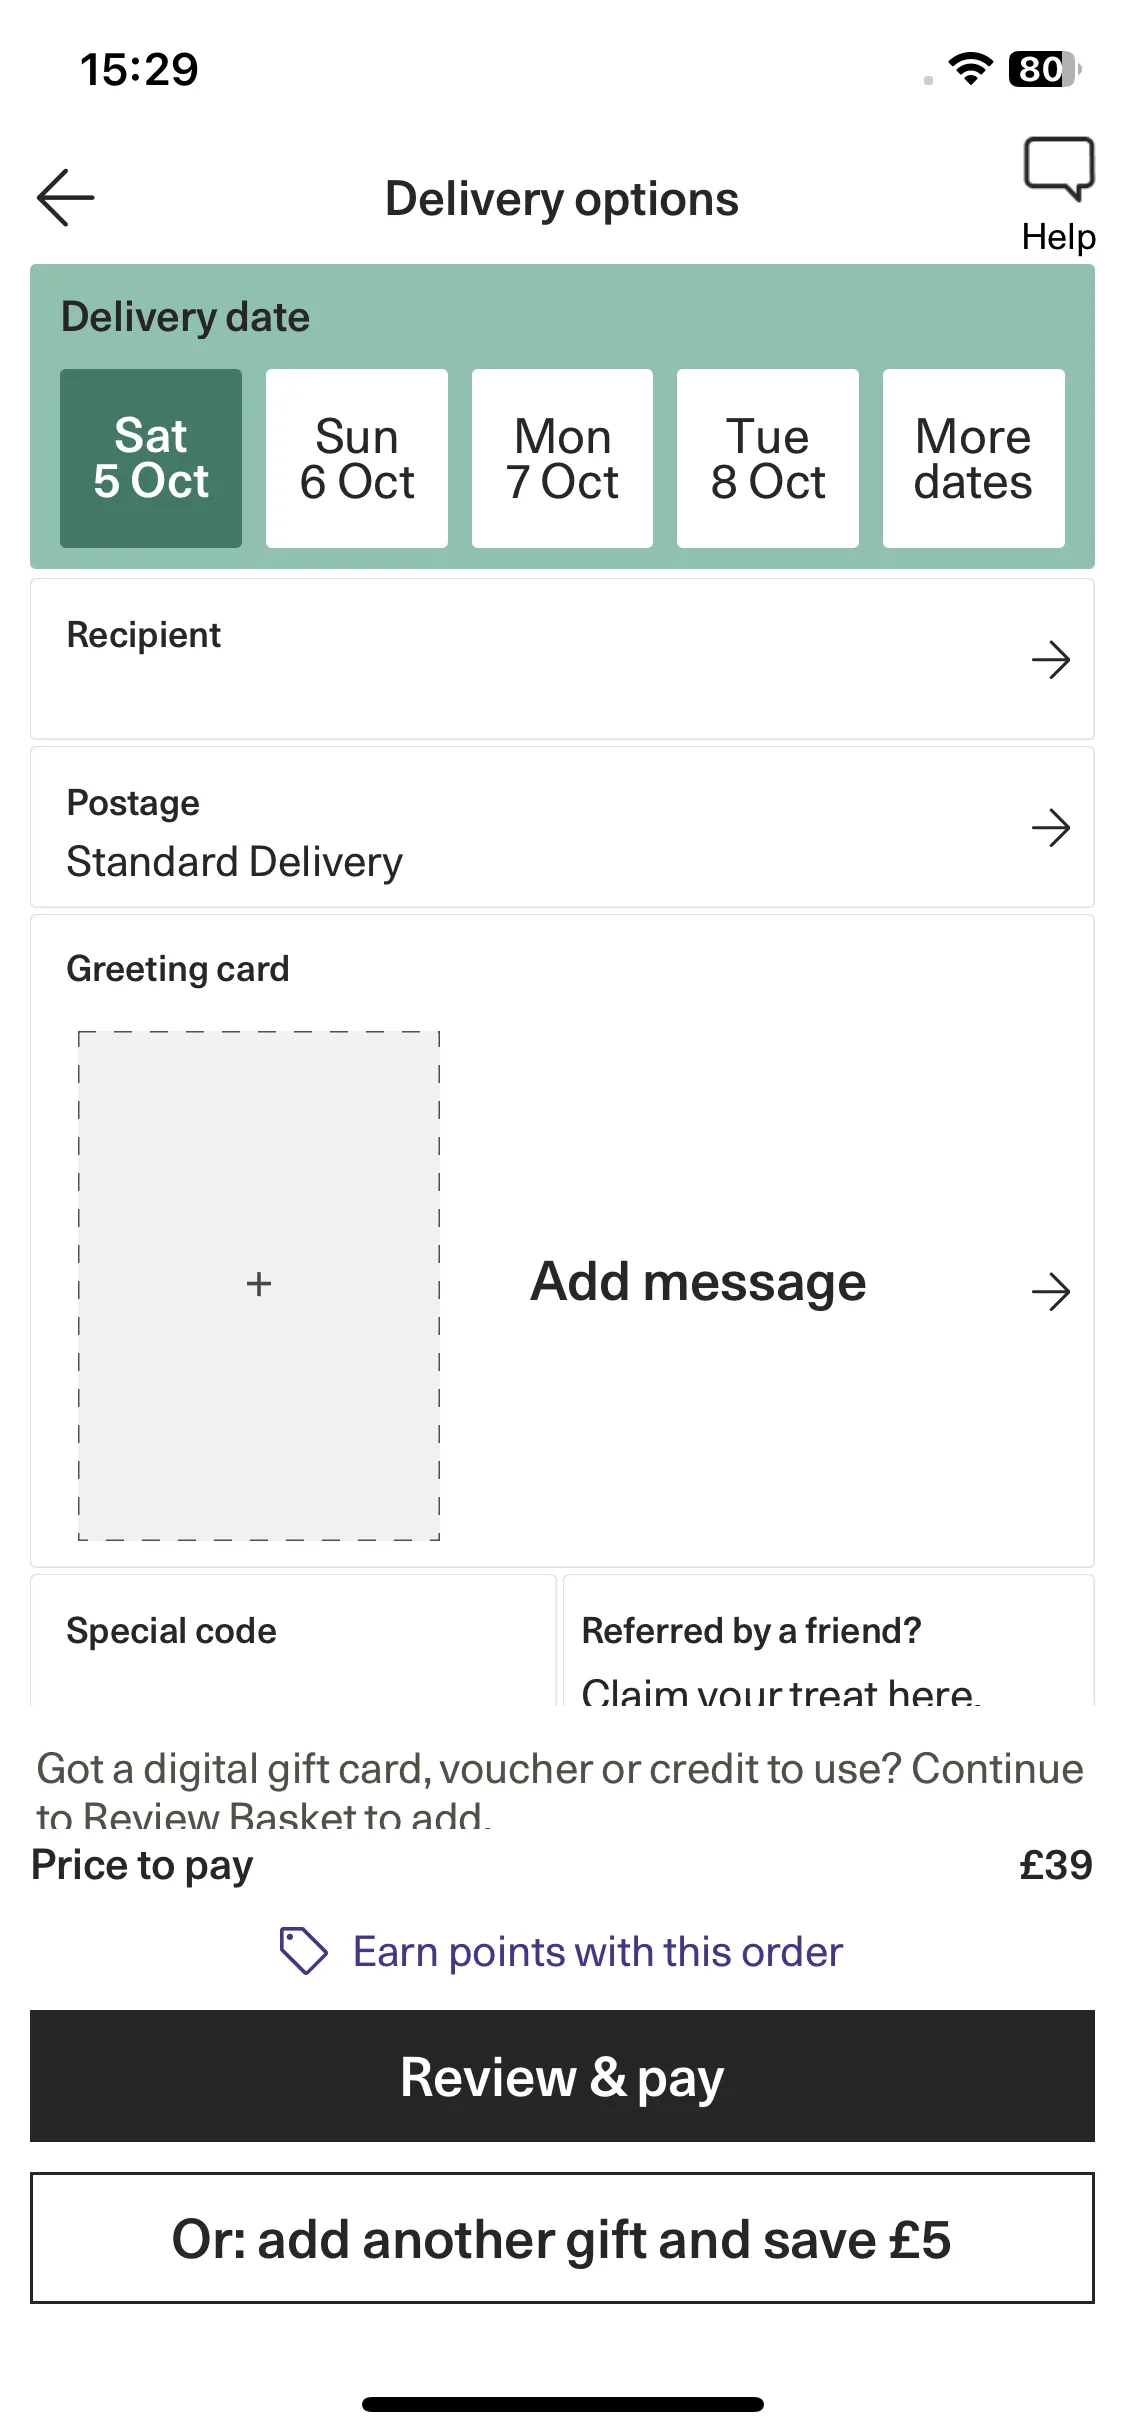Choose Tue 8 Oct delivery date
This screenshot has height=2436, width=1125.
[x=768, y=458]
